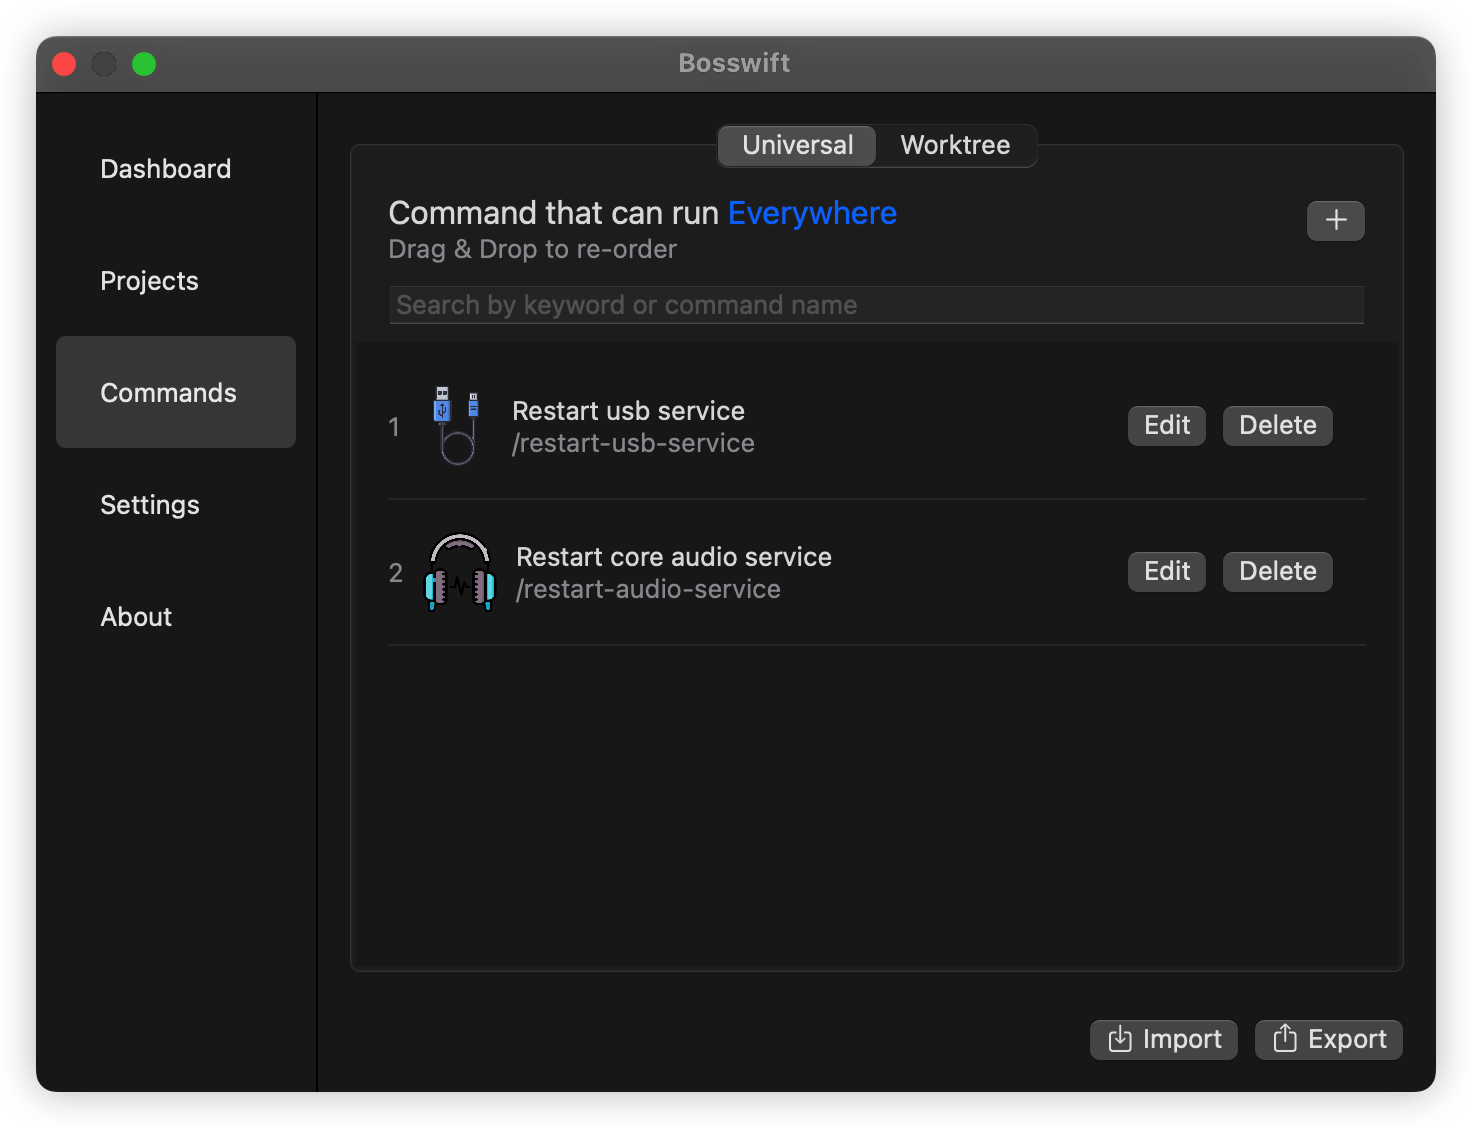Close the Bosswift window with red button
This screenshot has height=1128, width=1472.
point(64,64)
